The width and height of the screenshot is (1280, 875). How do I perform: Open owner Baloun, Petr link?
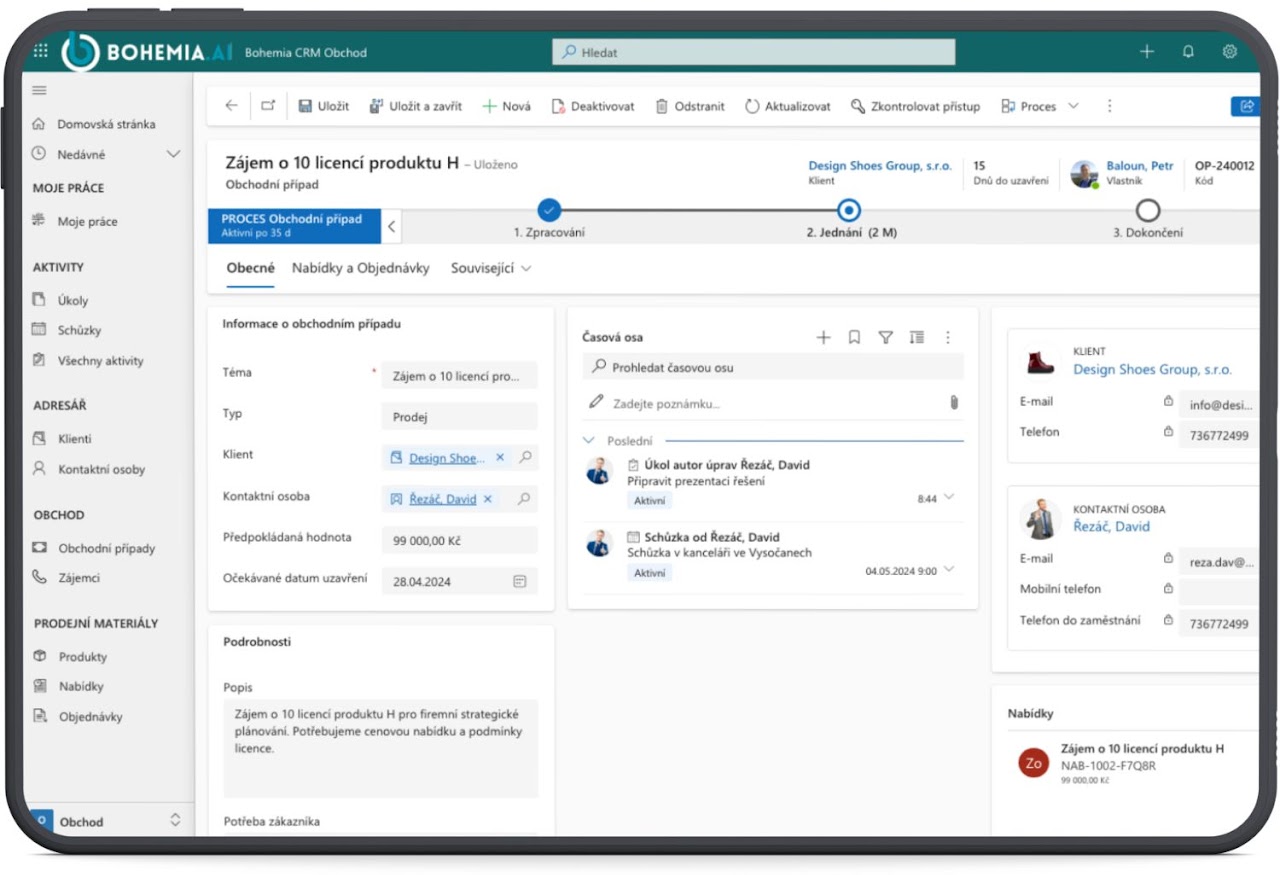coord(1140,166)
